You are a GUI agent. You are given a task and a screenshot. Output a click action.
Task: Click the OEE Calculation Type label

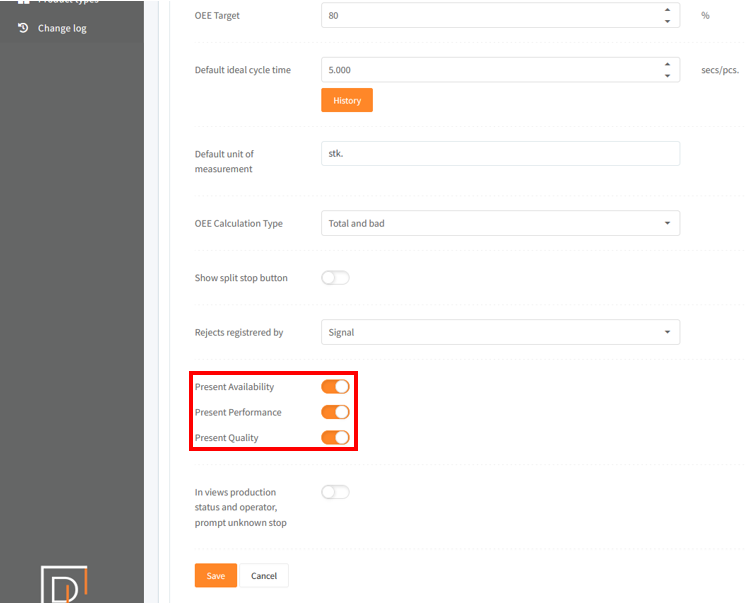(x=238, y=223)
